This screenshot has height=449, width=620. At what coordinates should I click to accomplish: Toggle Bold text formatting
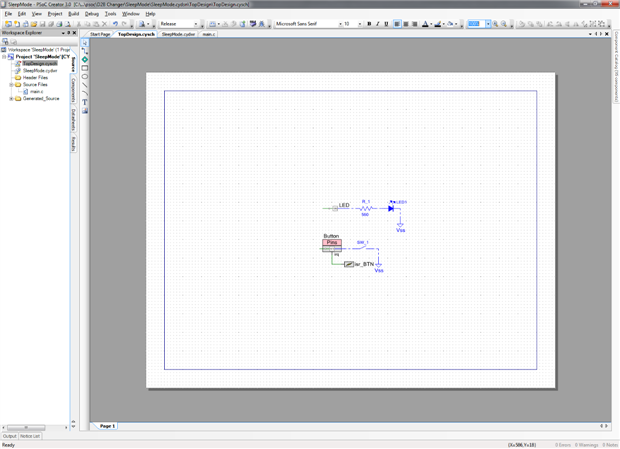(369, 24)
